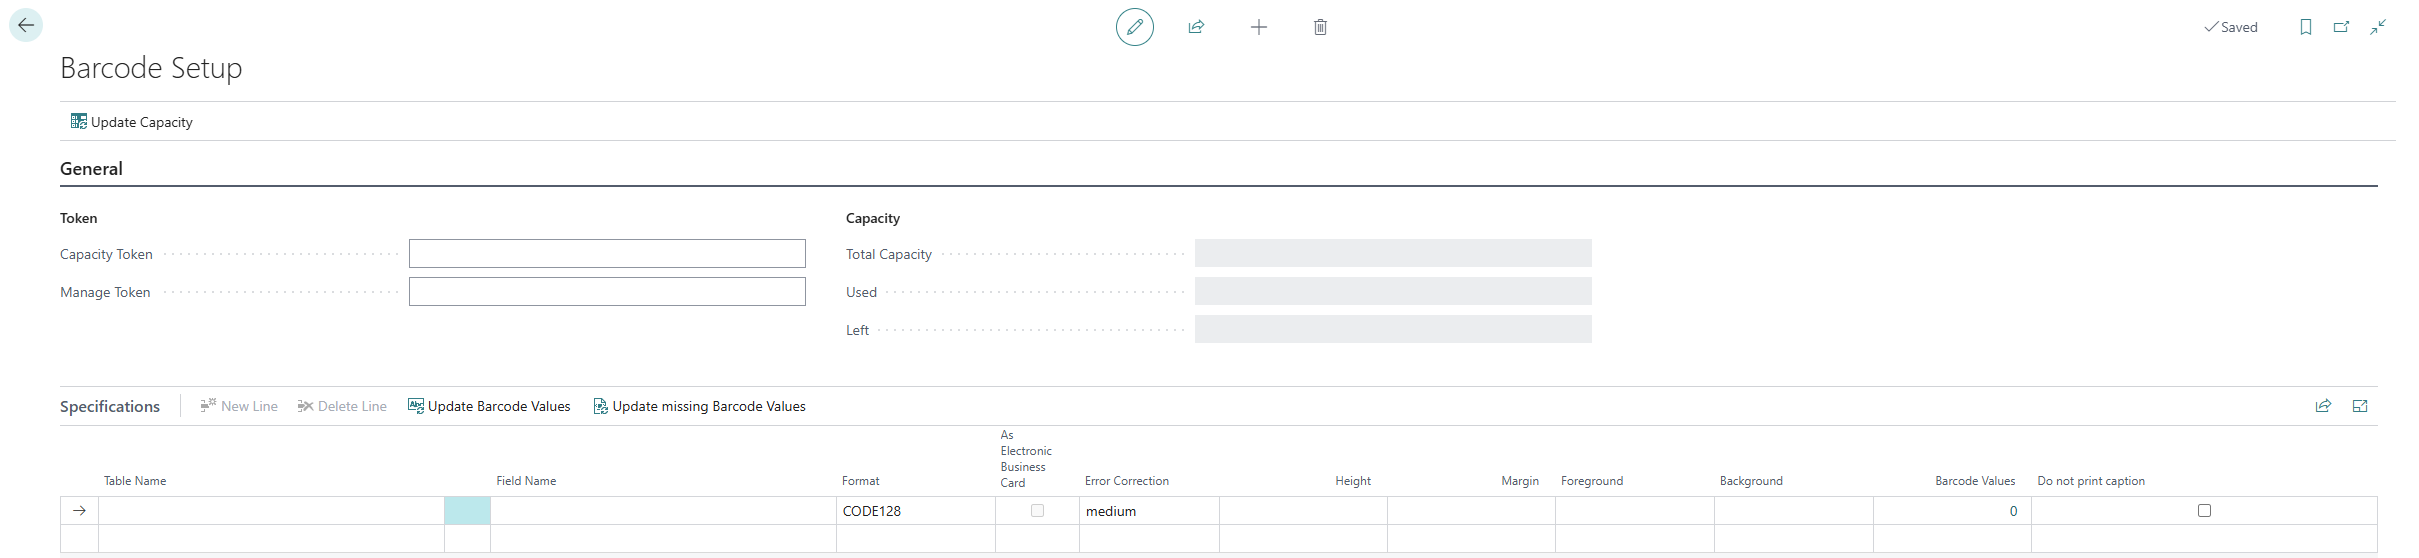Open the CODE128 Format dropdown
This screenshot has width=2419, height=558.
pyautogui.click(x=915, y=511)
